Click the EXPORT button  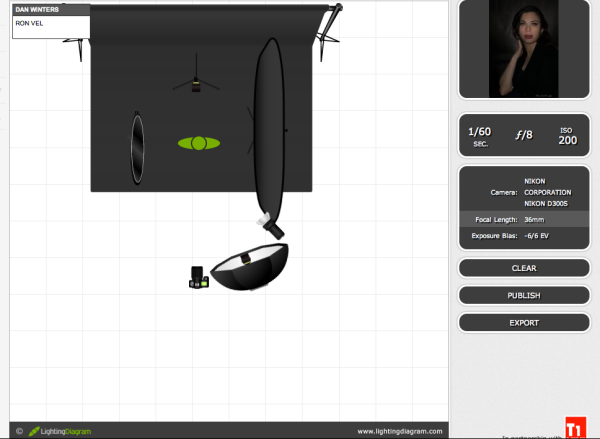pos(524,323)
